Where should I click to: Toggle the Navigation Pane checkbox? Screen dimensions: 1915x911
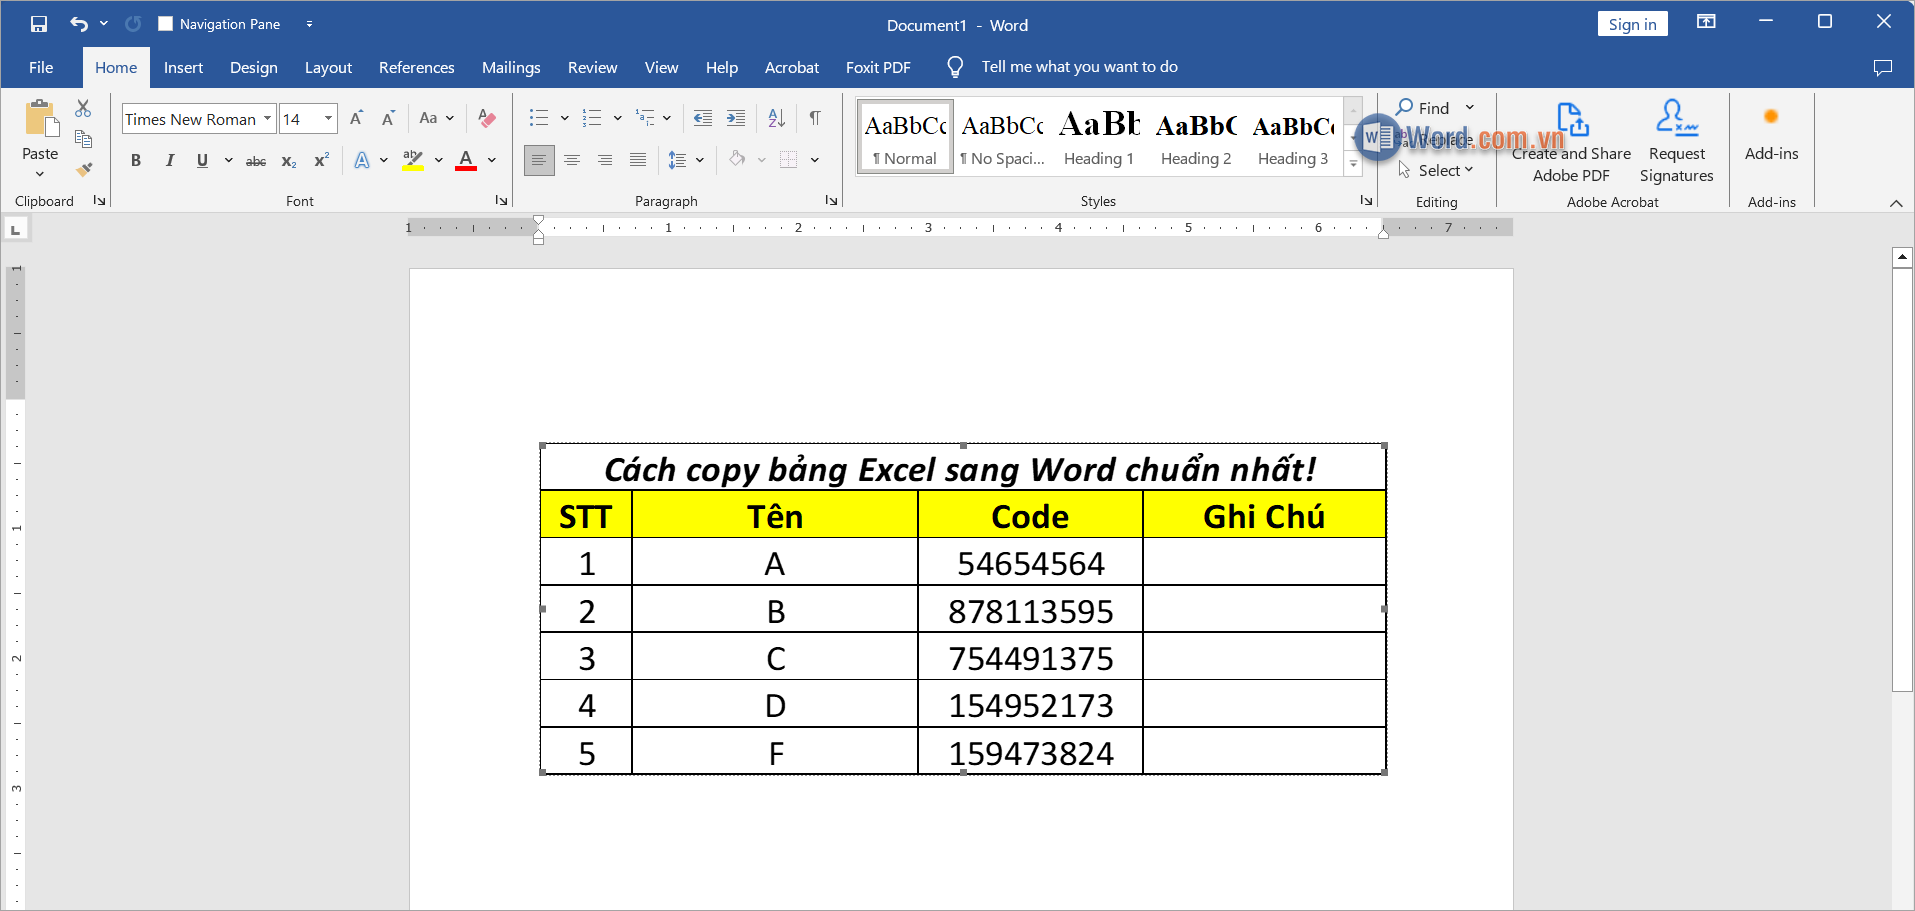click(x=166, y=24)
